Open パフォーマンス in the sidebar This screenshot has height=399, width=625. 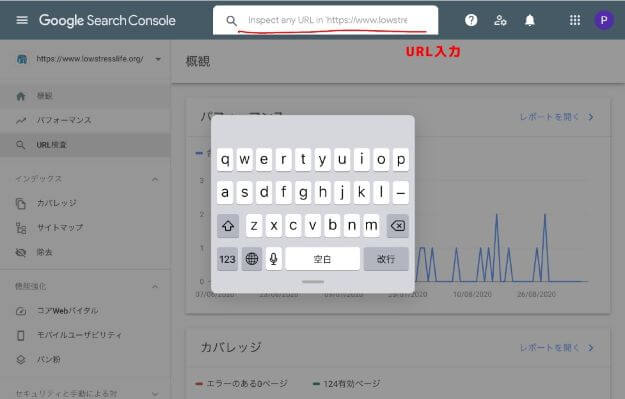pos(85,120)
